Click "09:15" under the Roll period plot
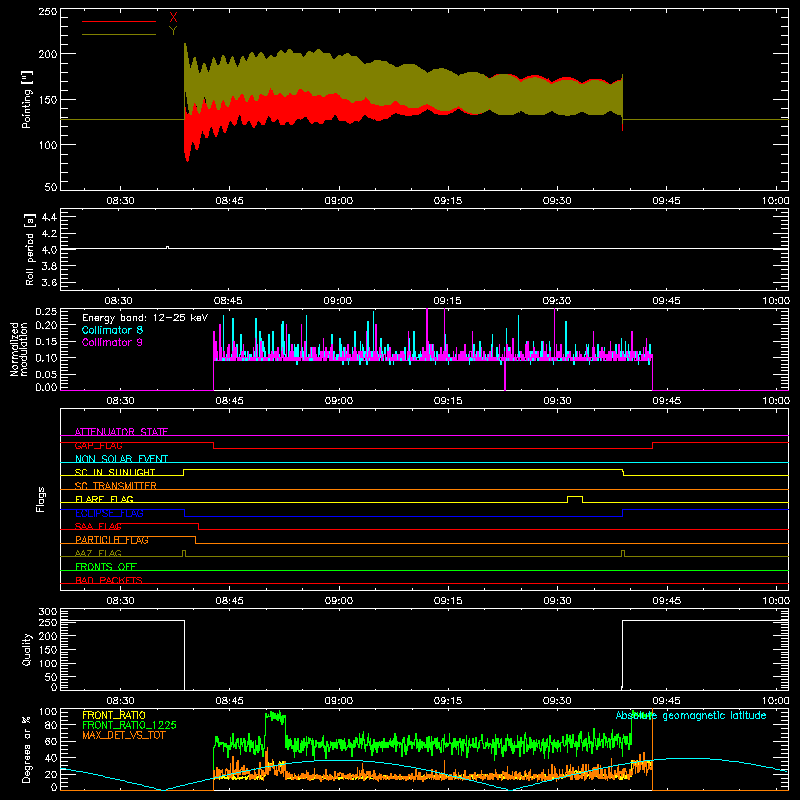 (447, 301)
